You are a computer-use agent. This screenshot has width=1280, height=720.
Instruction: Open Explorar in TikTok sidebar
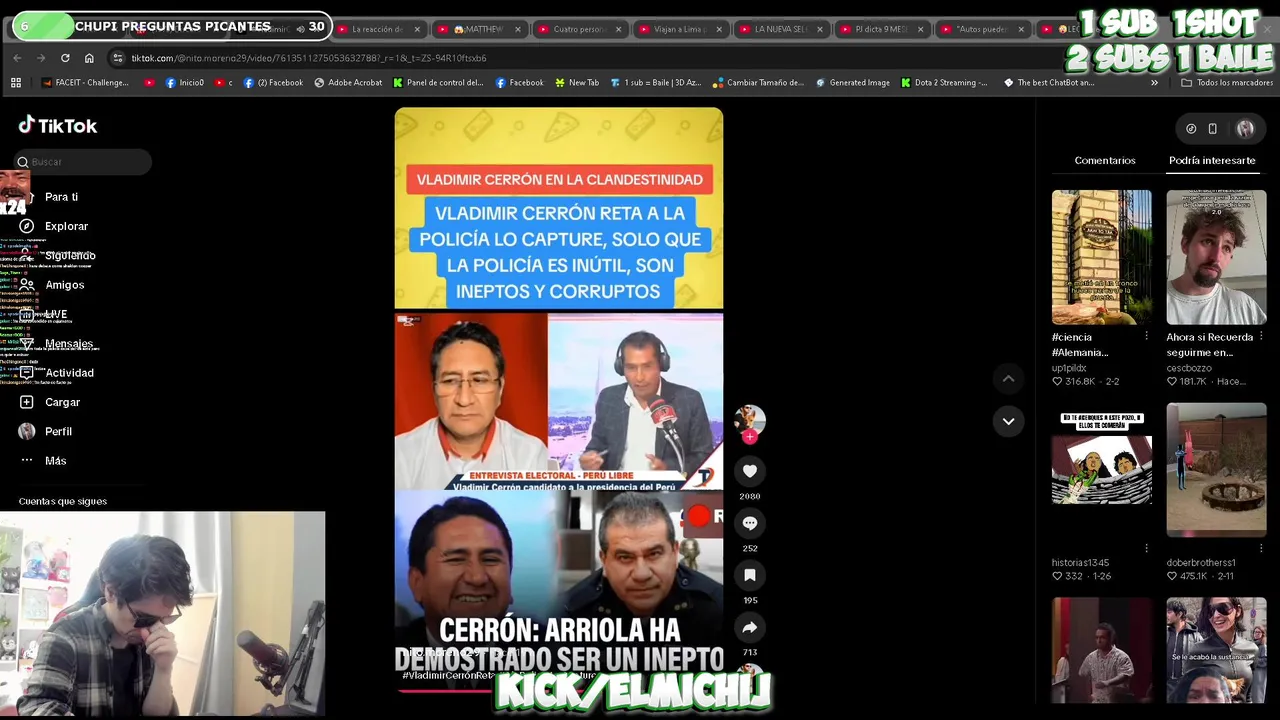(x=66, y=226)
